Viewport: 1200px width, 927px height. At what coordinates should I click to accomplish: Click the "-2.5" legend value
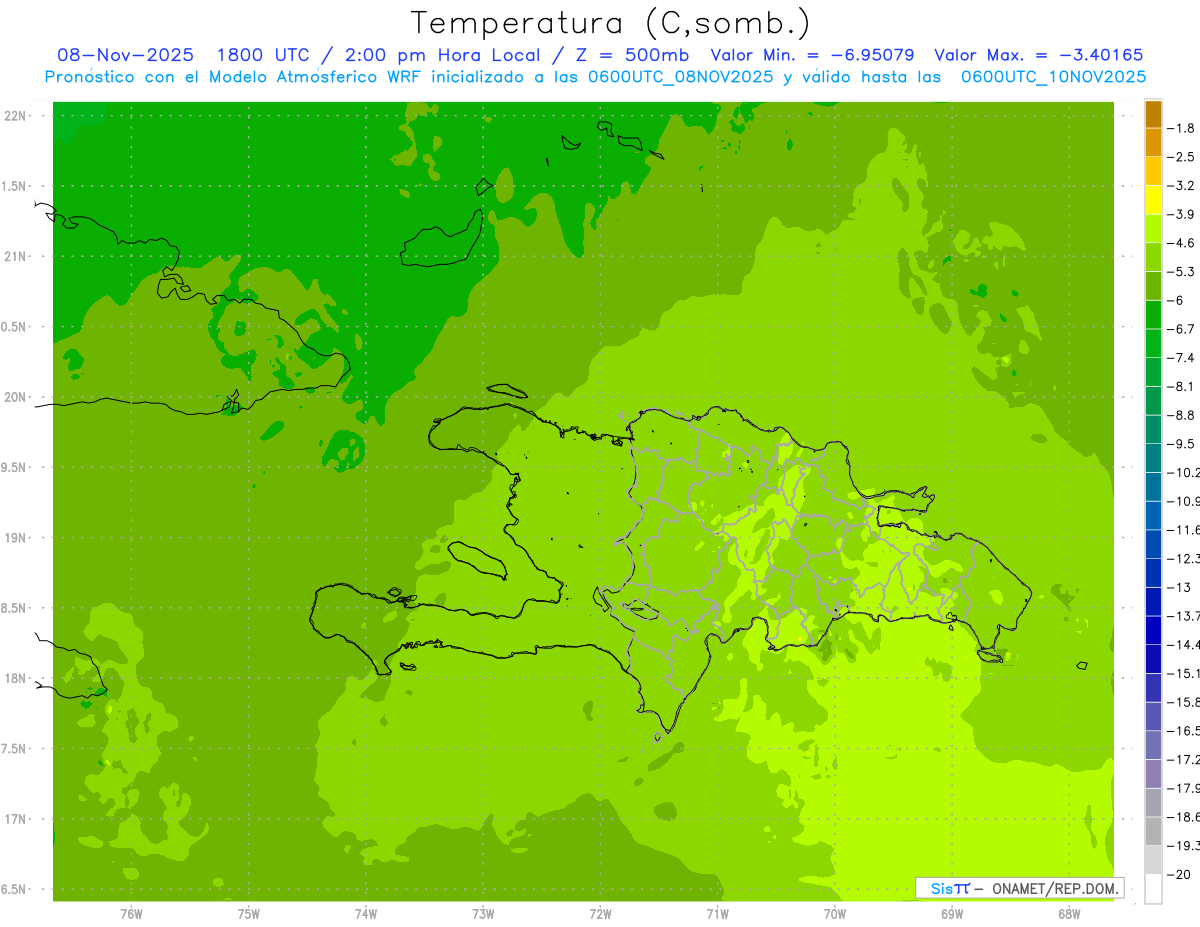pyautogui.click(x=1183, y=157)
